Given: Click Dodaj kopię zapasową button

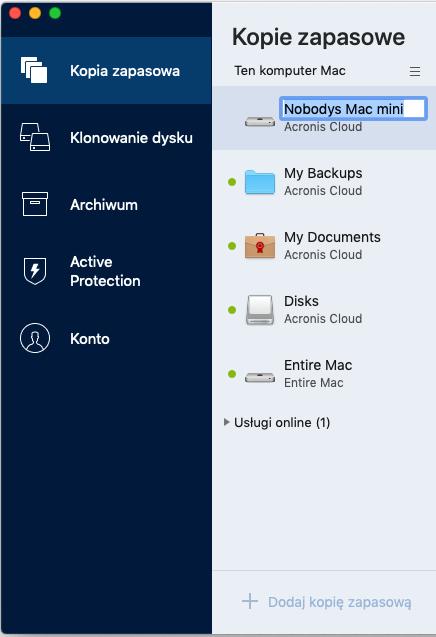Looking at the screenshot, I should point(327,602).
